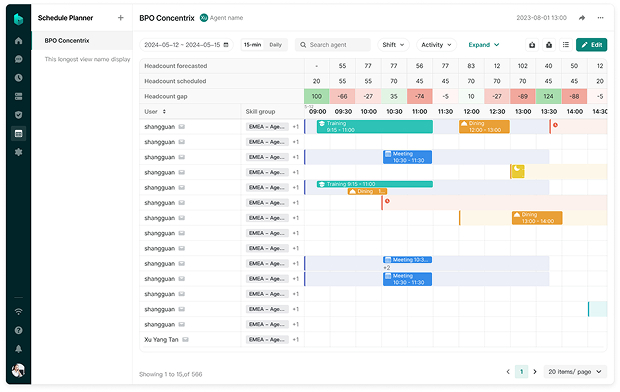The image size is (620, 392).
Task: Click the share arrow icon
Action: click(582, 18)
